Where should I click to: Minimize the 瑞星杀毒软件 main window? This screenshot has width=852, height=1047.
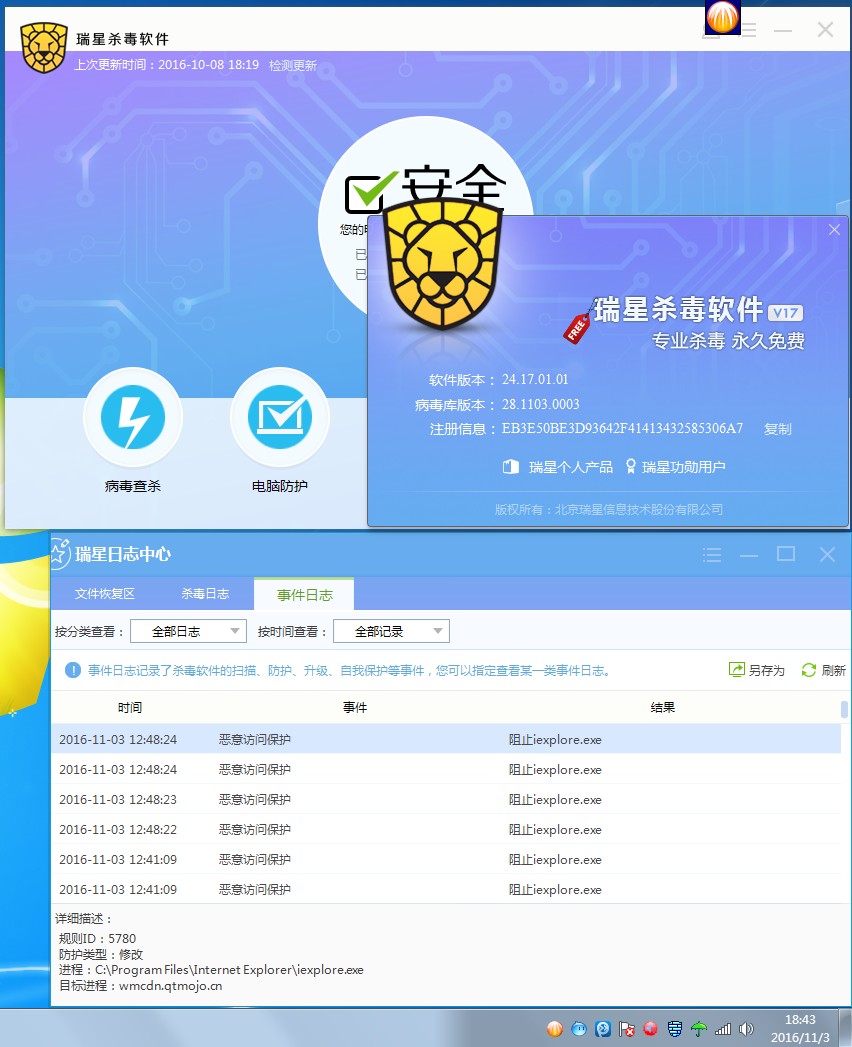[x=783, y=30]
